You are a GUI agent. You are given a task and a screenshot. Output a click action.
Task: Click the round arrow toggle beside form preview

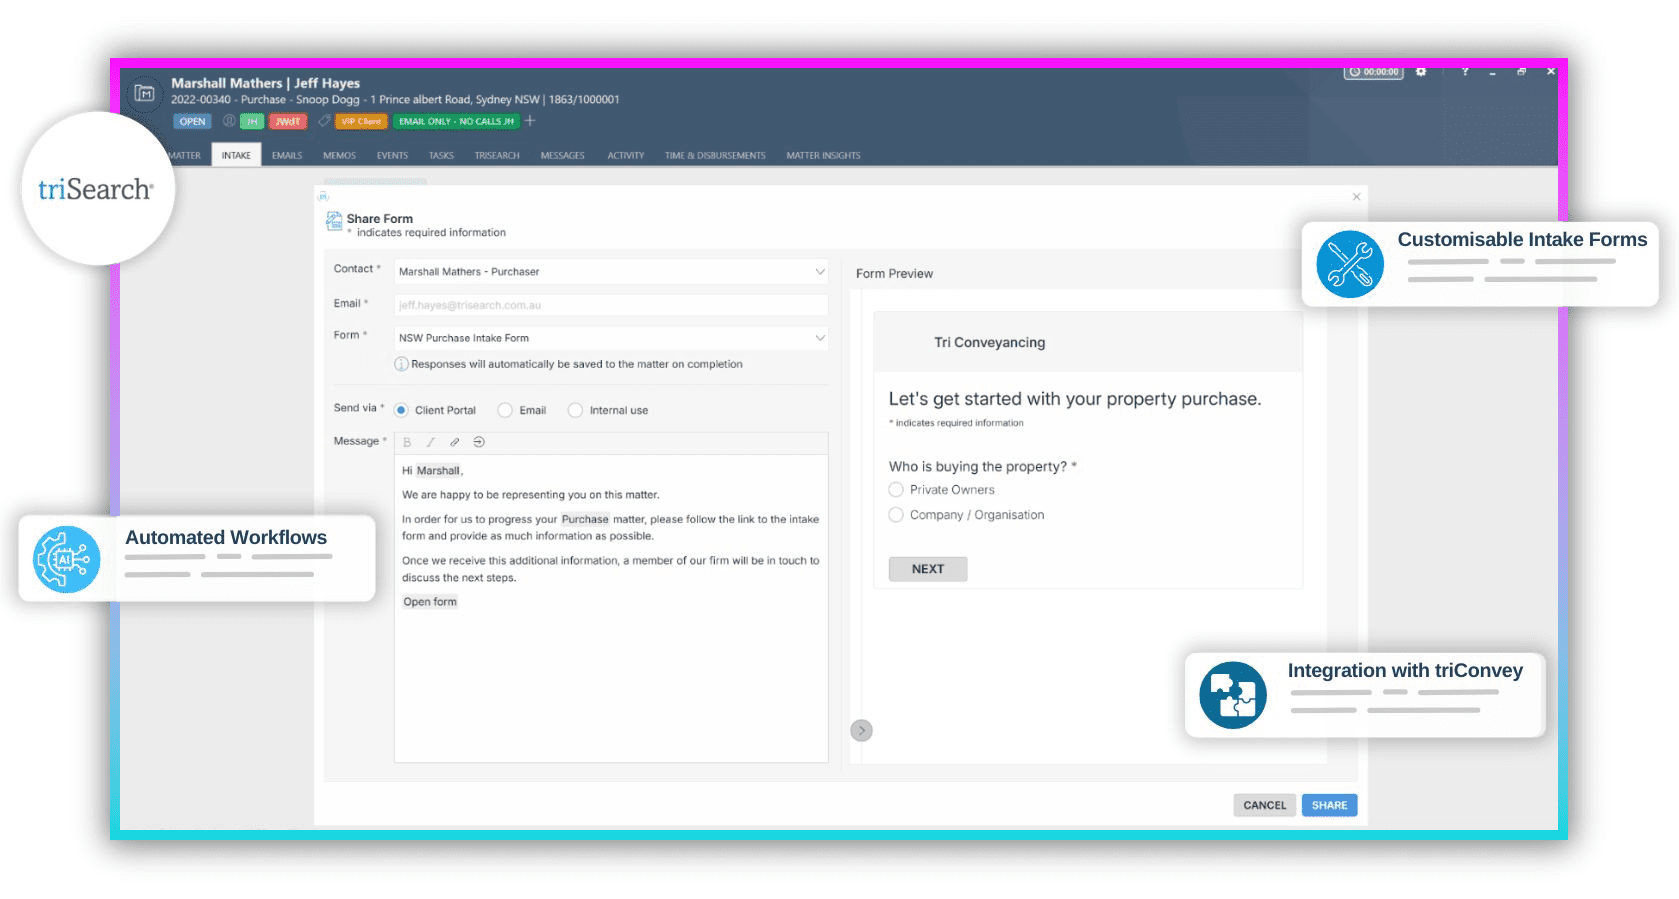click(x=861, y=731)
